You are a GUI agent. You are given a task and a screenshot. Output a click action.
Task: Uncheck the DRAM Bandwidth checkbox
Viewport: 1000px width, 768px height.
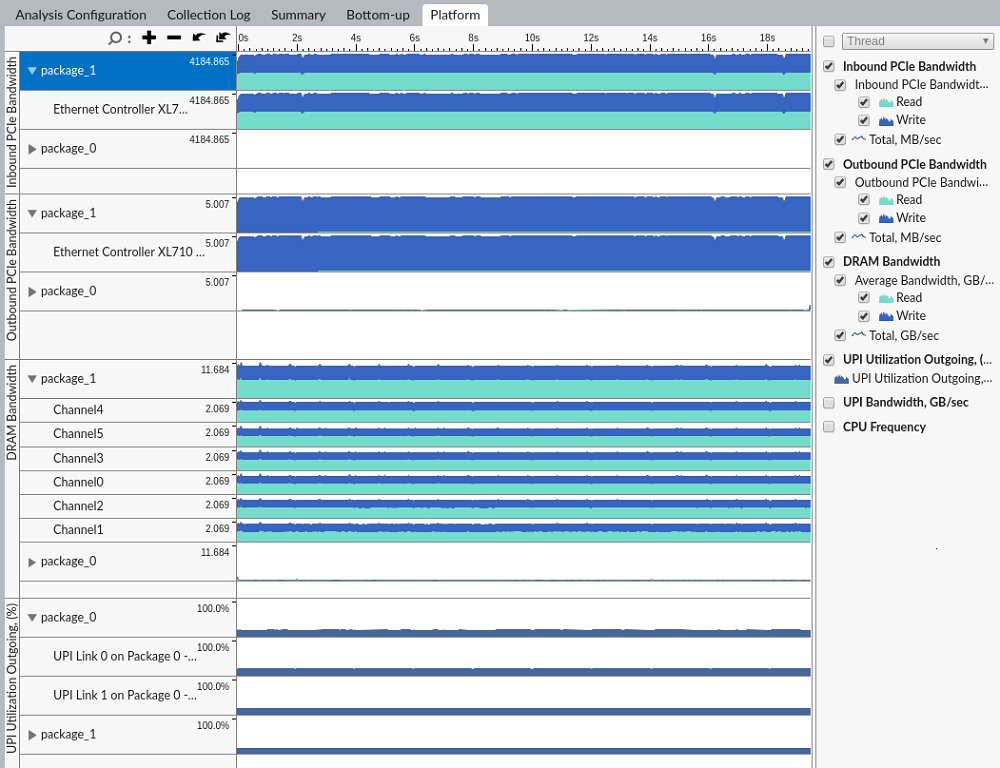[x=828, y=262]
